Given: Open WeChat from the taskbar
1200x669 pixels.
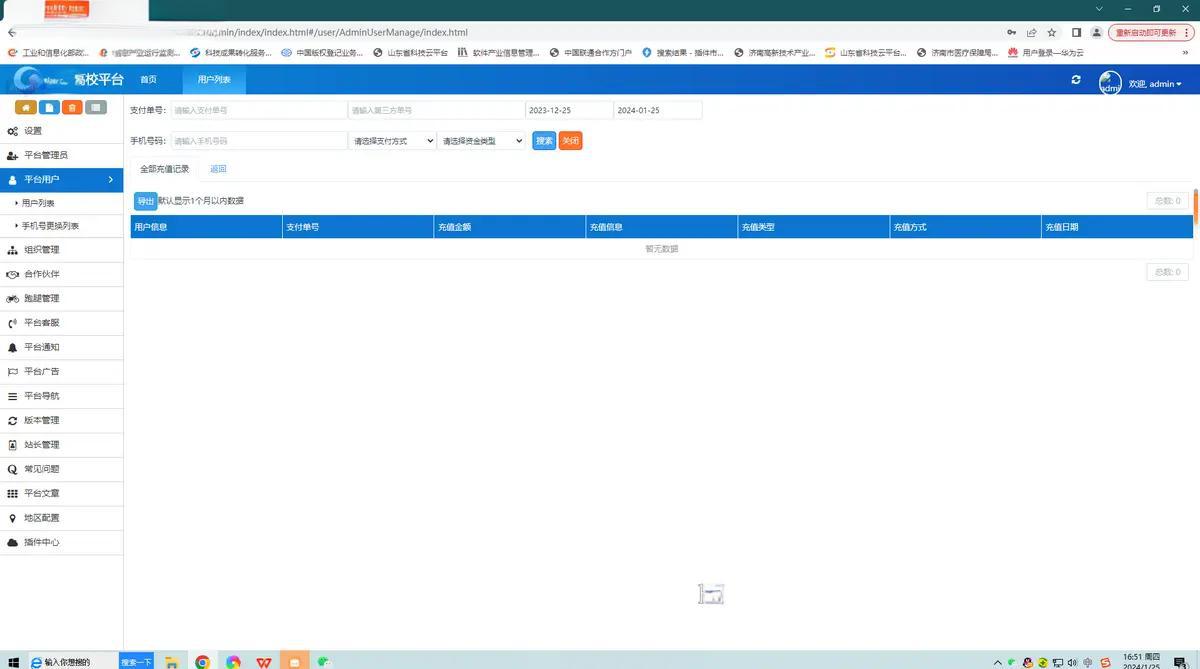Looking at the screenshot, I should click(x=324, y=662).
